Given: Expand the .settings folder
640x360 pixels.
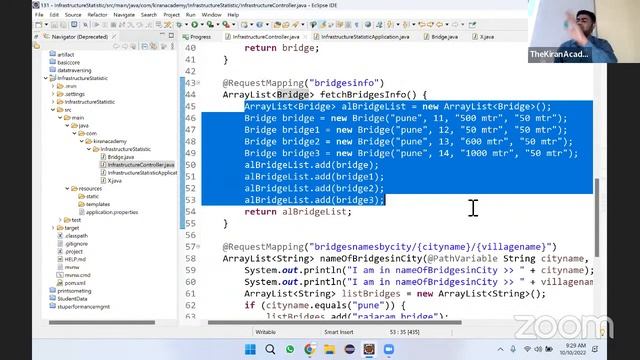Looking at the screenshot, I should pyautogui.click(x=53, y=94).
